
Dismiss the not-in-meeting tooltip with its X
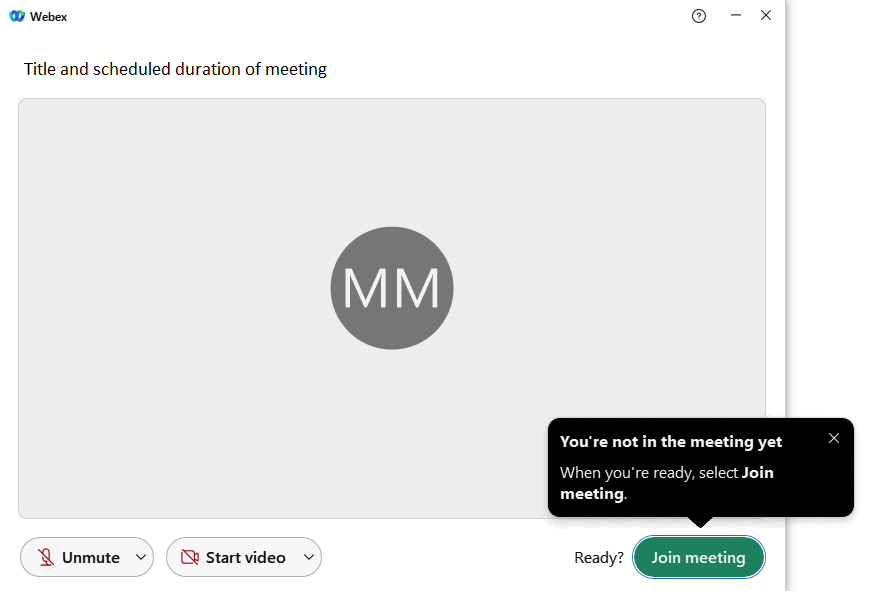(834, 438)
